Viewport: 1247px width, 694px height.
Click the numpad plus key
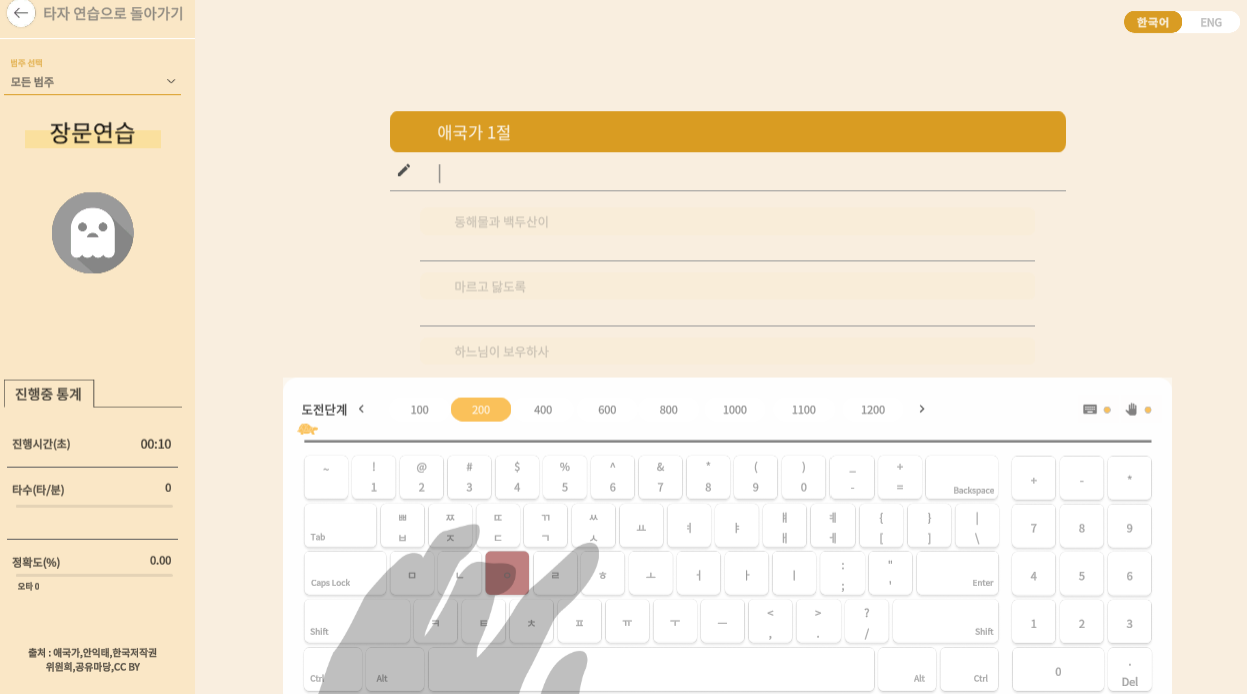pyautogui.click(x=1033, y=478)
